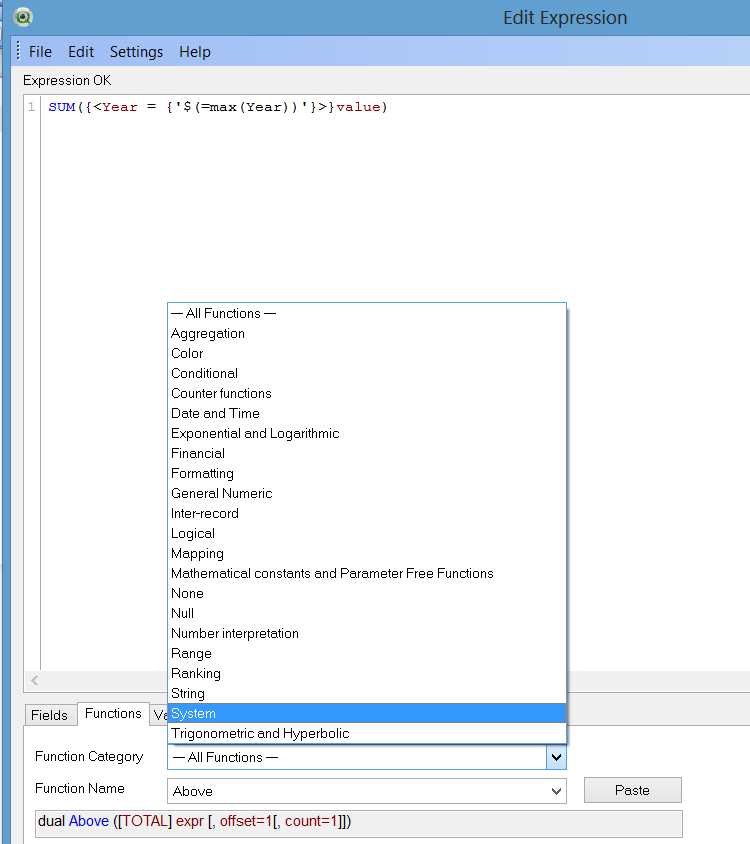Choose the Formatting category
This screenshot has height=844, width=750.
[x=367, y=473]
